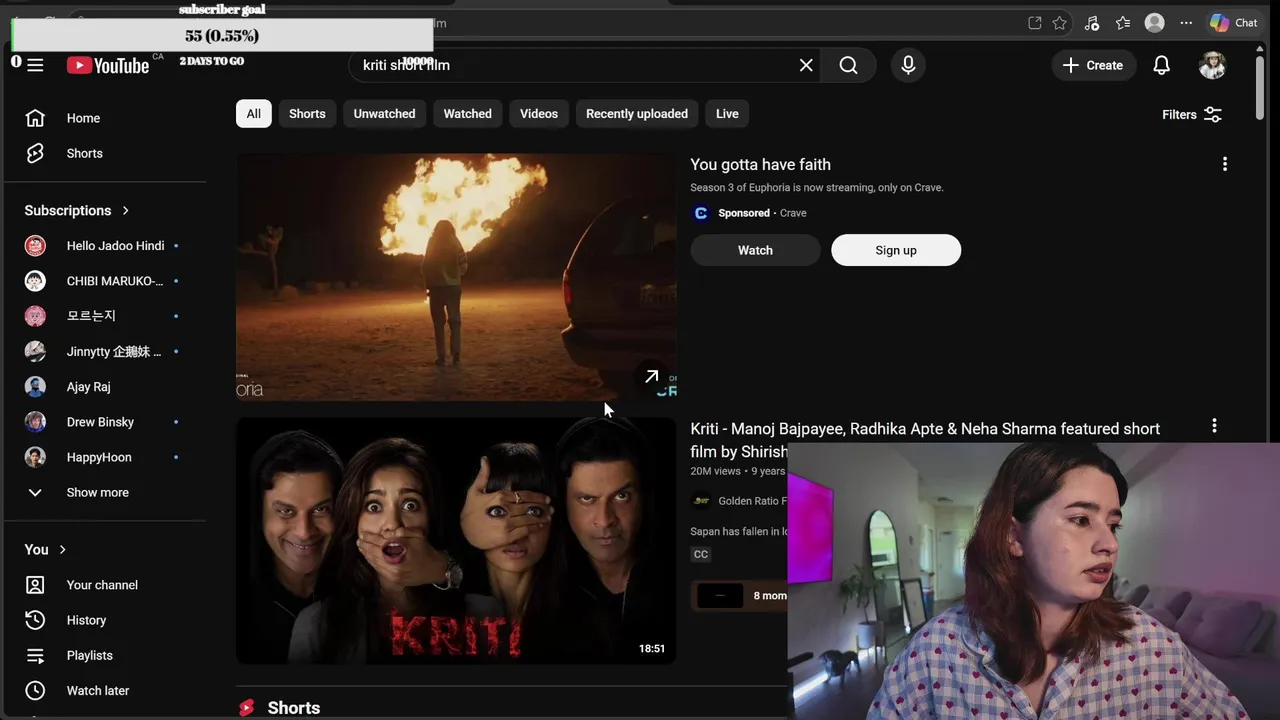Select the Unwatched filter chip

click(x=384, y=114)
